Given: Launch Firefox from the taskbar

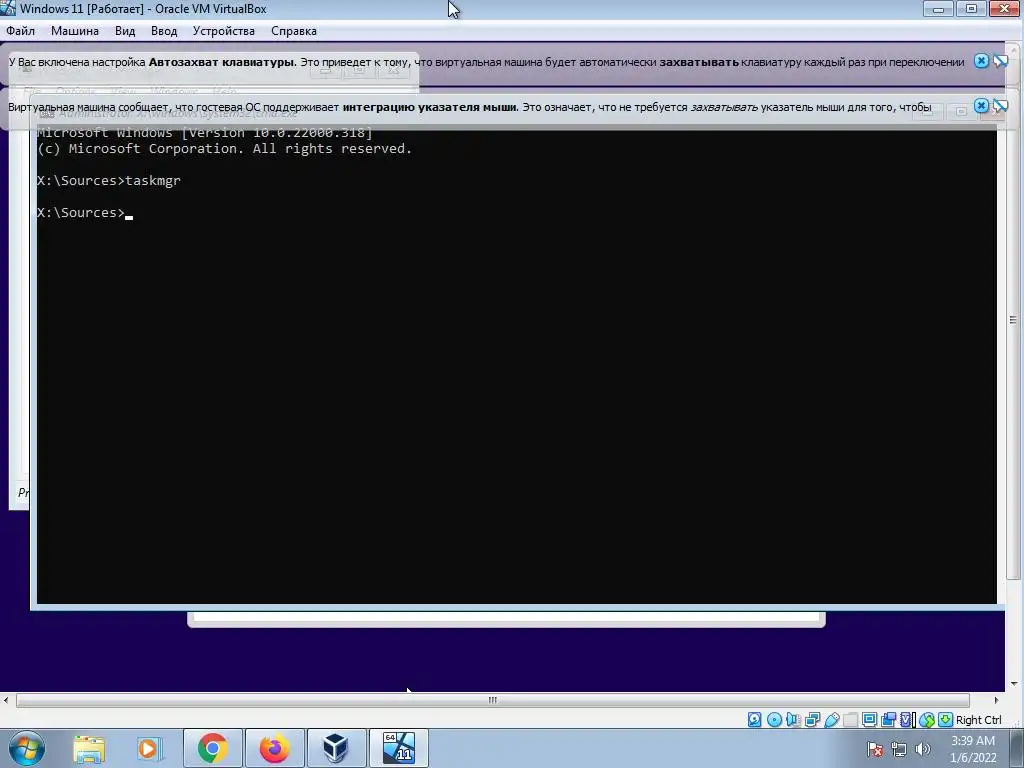Looking at the screenshot, I should [274, 748].
